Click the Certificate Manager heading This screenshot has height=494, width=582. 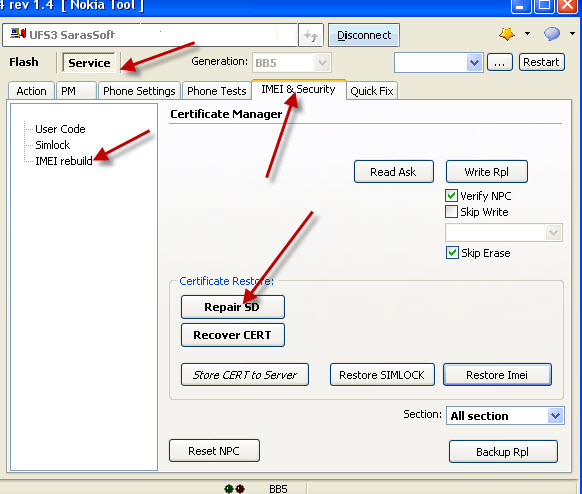point(226,114)
